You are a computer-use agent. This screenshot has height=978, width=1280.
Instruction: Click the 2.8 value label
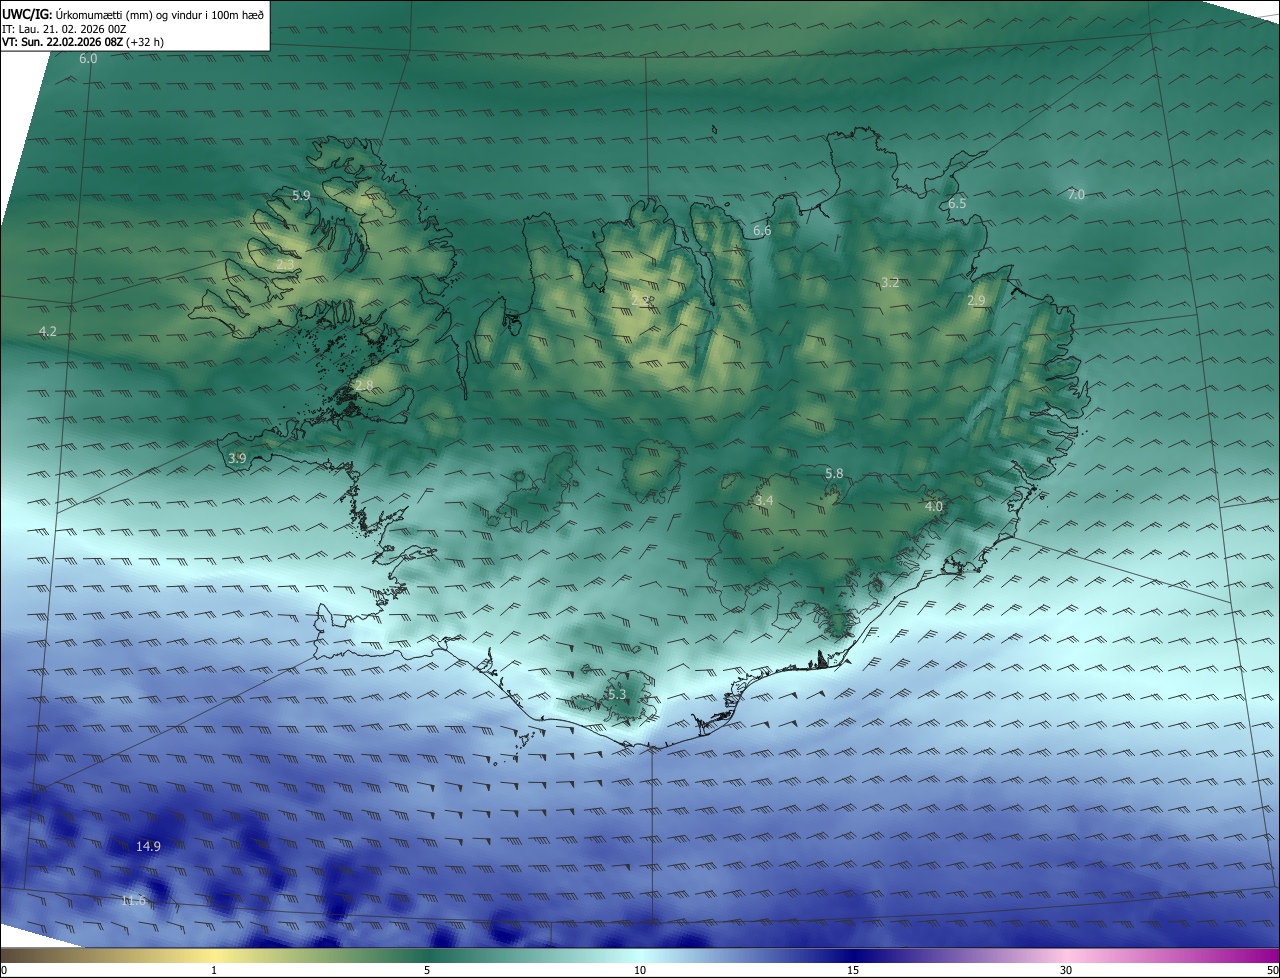pos(364,385)
